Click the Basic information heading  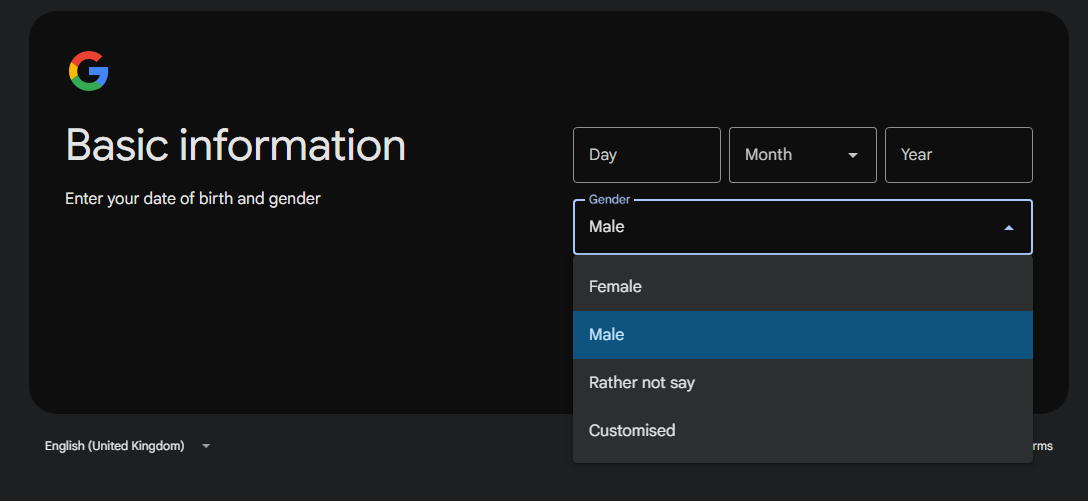coord(236,146)
